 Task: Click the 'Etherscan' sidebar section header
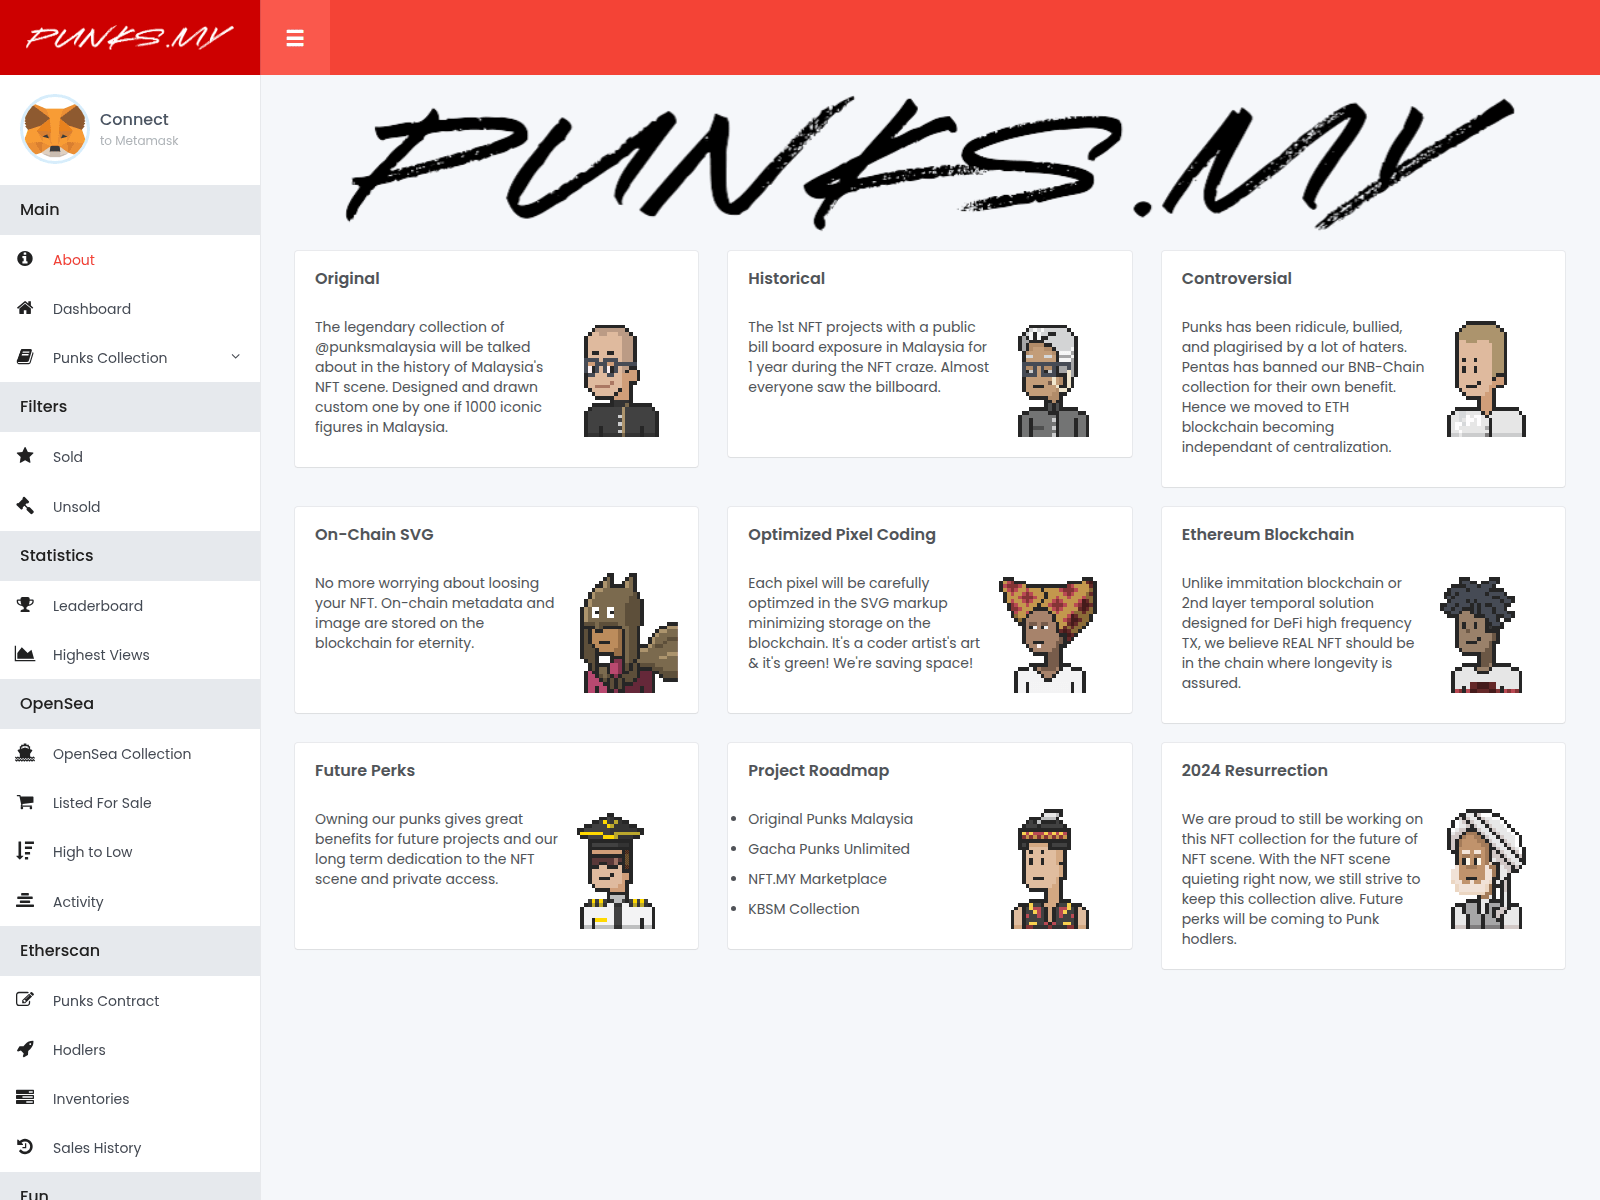click(130, 951)
